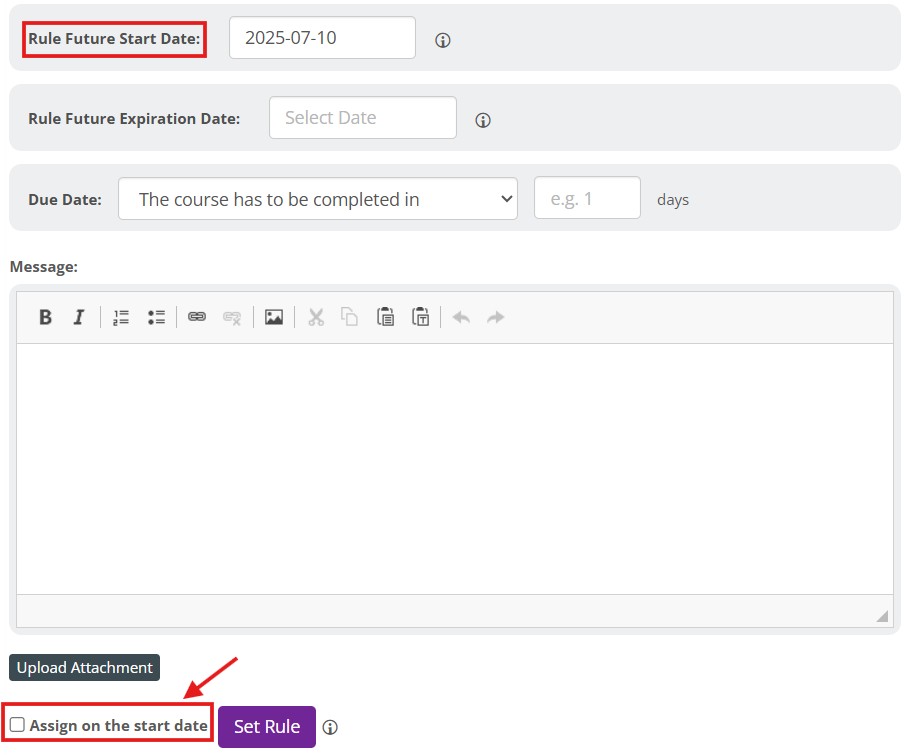Image resolution: width=907 pixels, height=755 pixels.
Task: Click the days number input field
Action: [x=587, y=198]
